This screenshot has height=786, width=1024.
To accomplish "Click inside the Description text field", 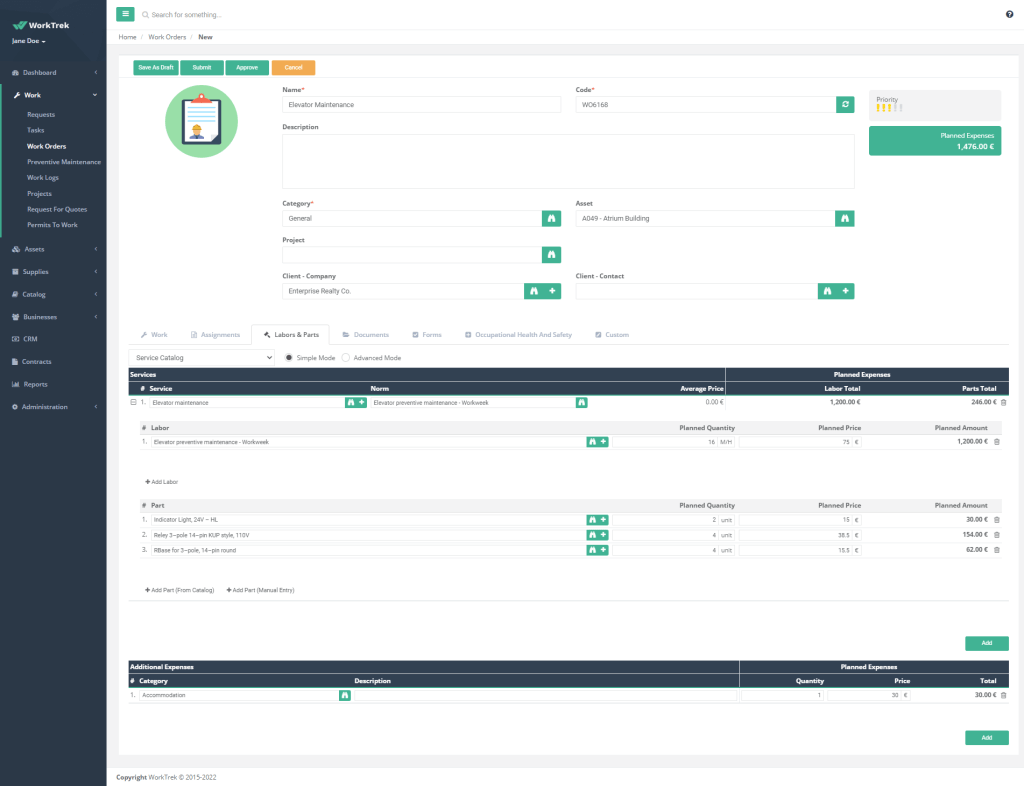I will (567, 160).
